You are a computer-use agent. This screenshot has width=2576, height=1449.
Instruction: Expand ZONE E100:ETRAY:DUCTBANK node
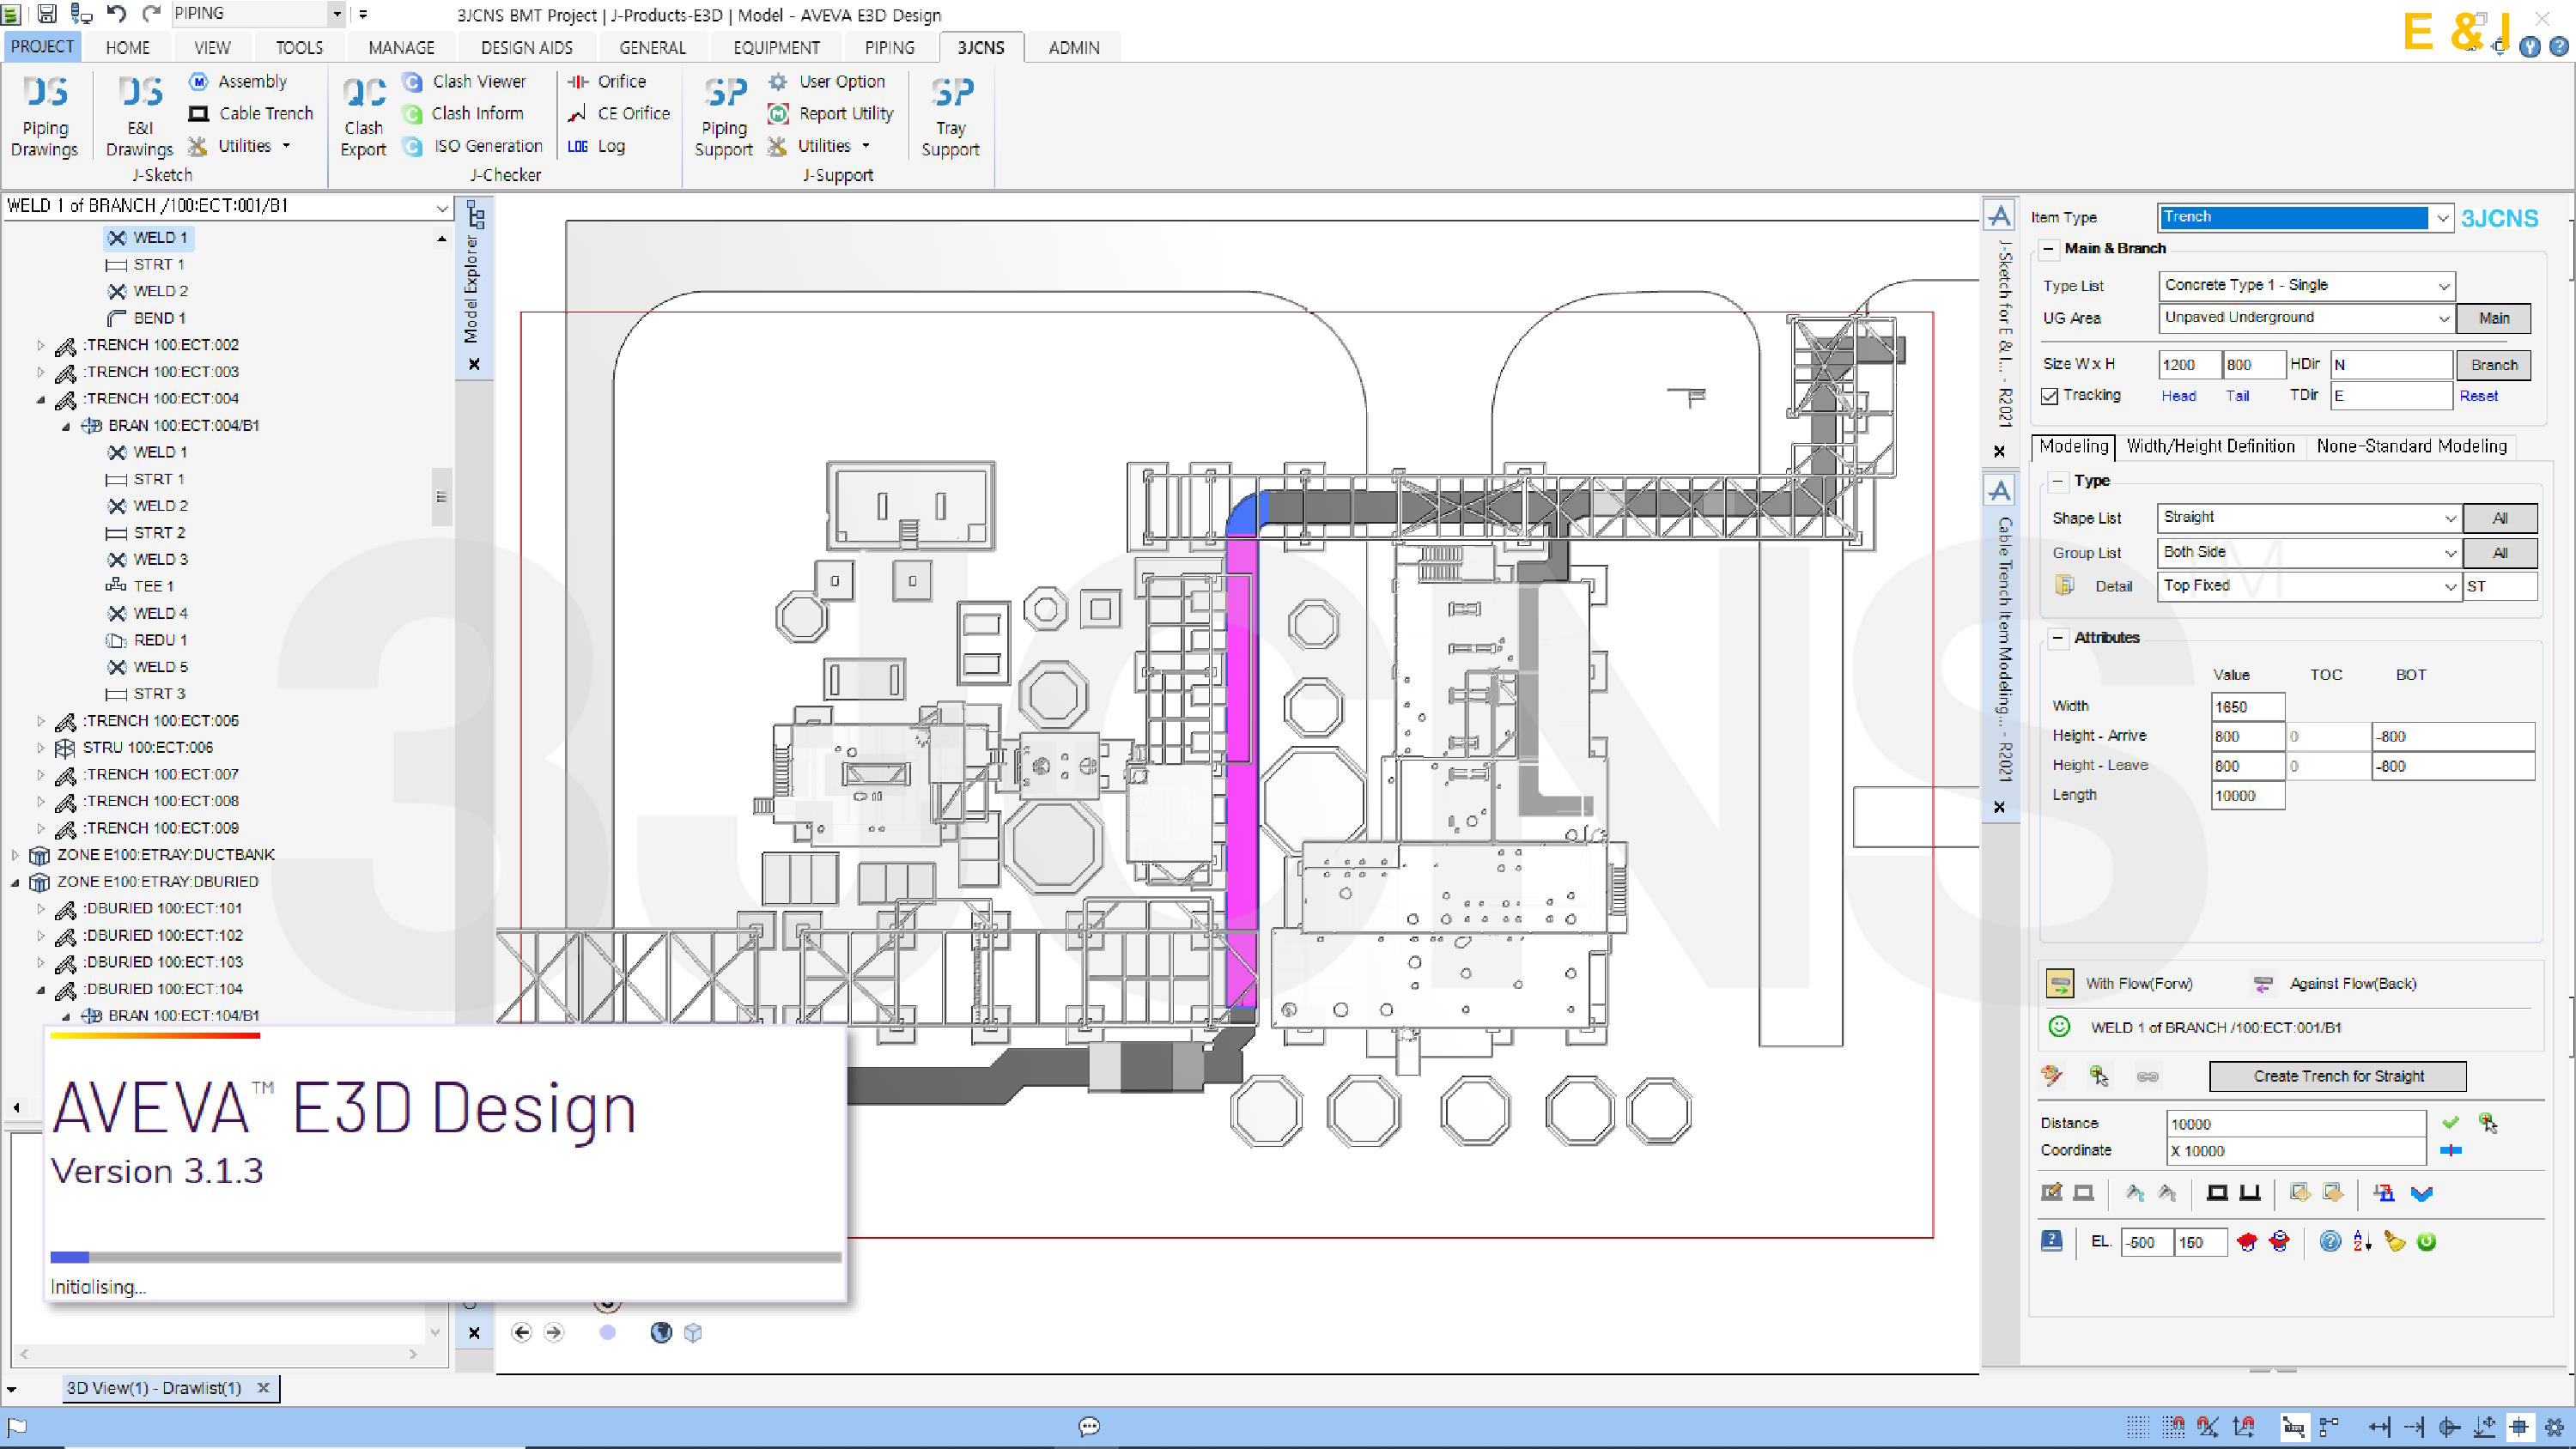(x=15, y=855)
